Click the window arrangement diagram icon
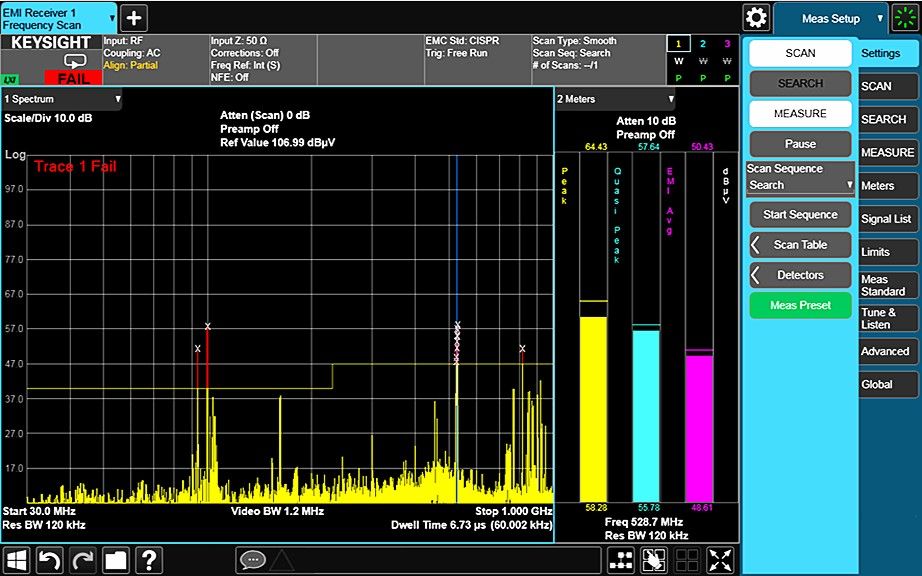The image size is (922, 576). click(x=621, y=561)
